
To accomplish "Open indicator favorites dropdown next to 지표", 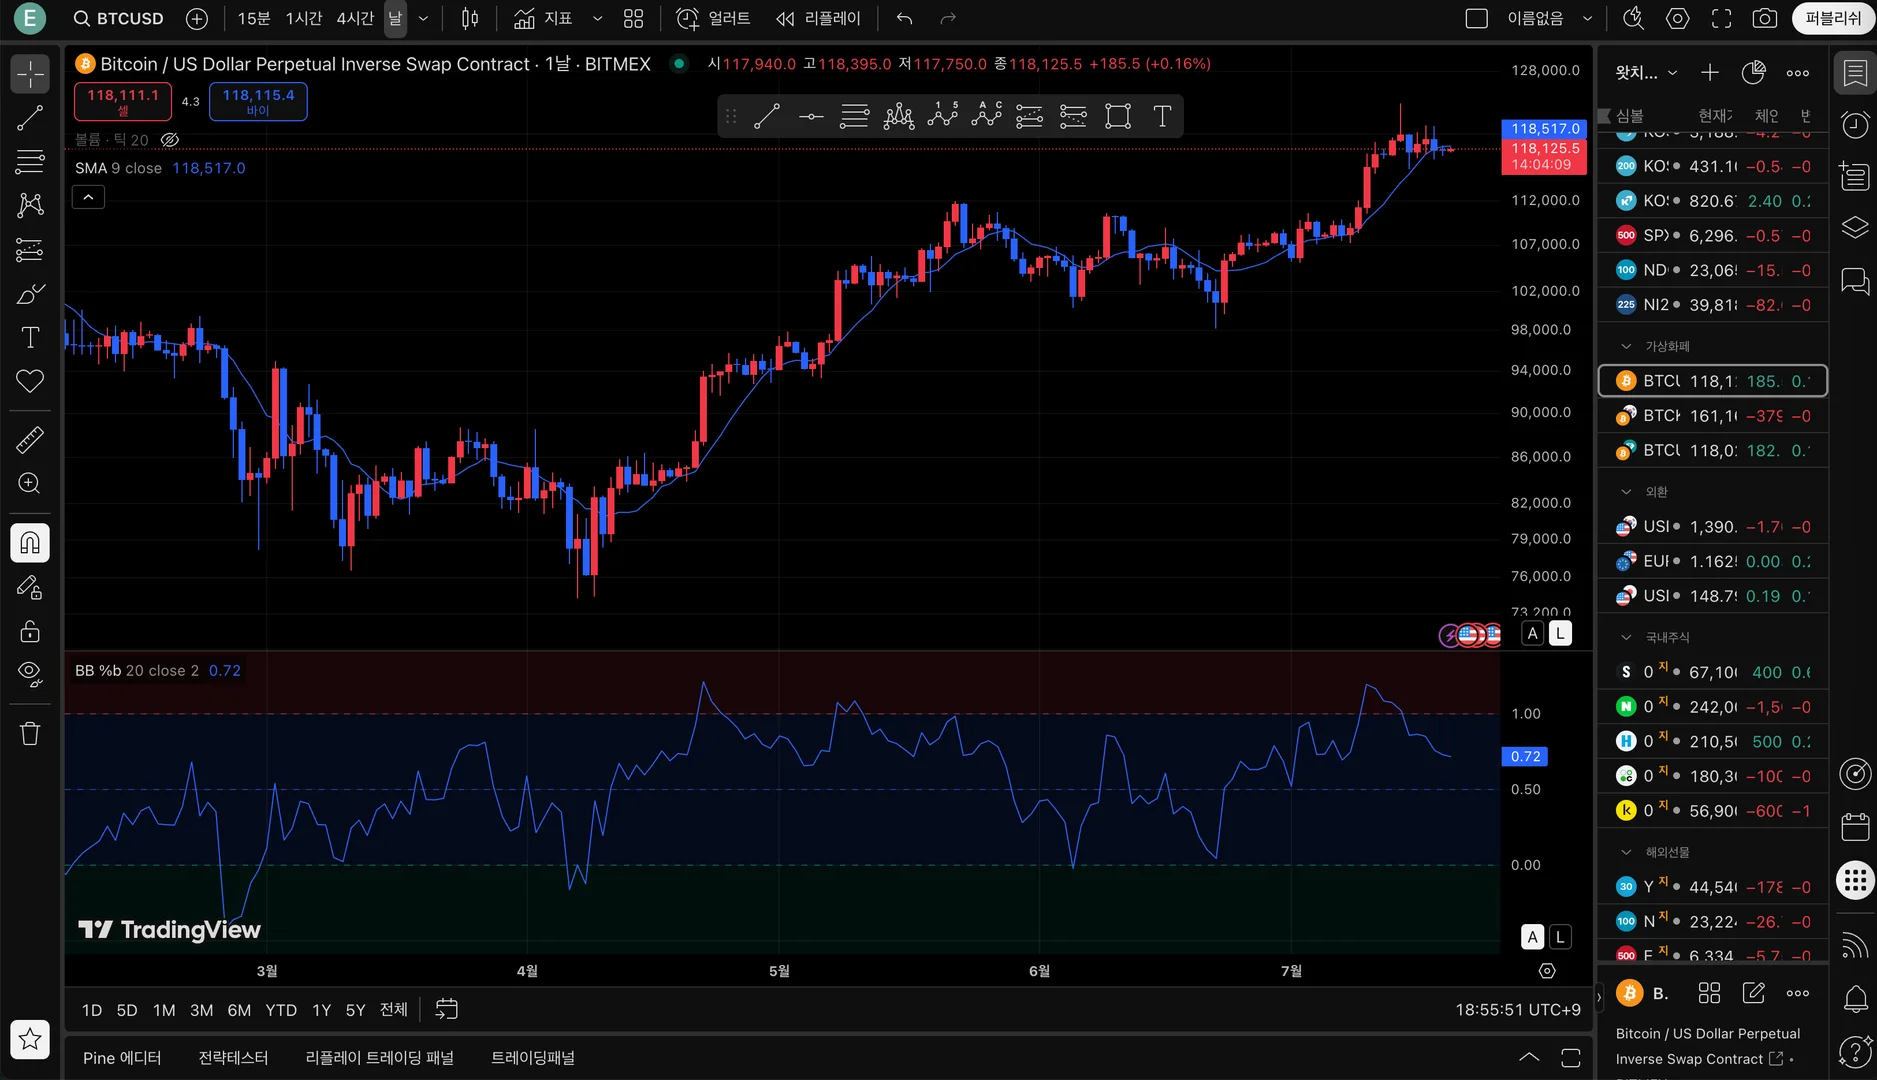I will 597,18.
